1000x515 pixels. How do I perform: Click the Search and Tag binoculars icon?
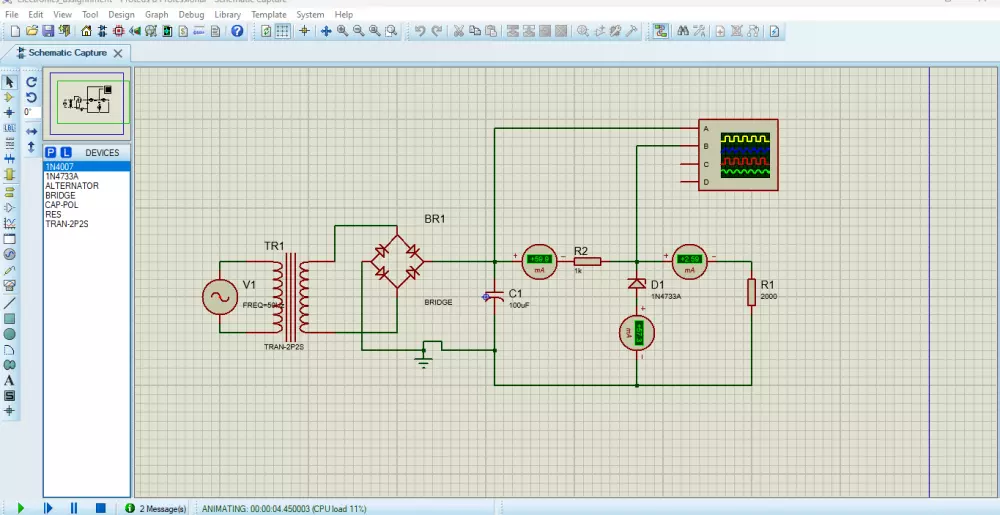682,32
